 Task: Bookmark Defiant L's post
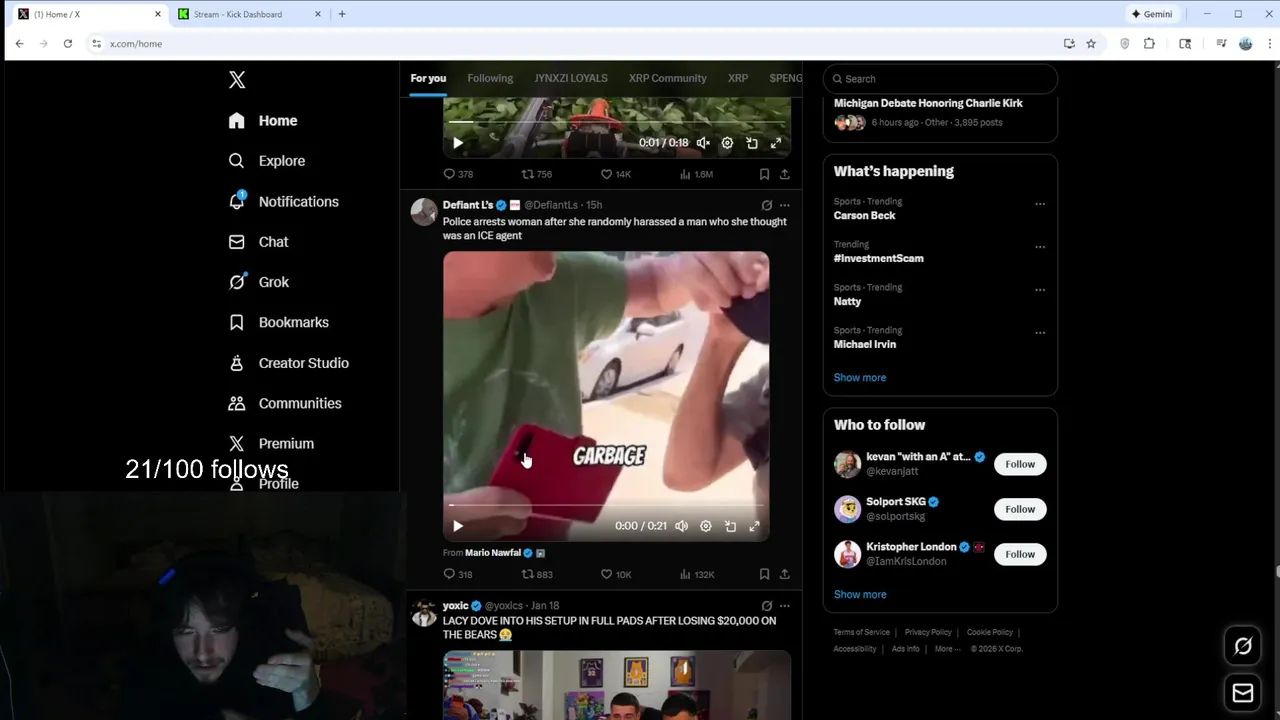(x=764, y=574)
